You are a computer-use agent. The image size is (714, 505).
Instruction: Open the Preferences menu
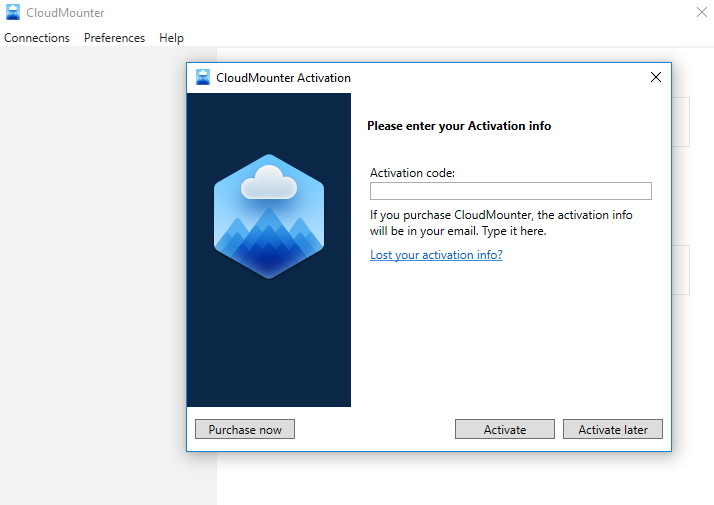(114, 38)
